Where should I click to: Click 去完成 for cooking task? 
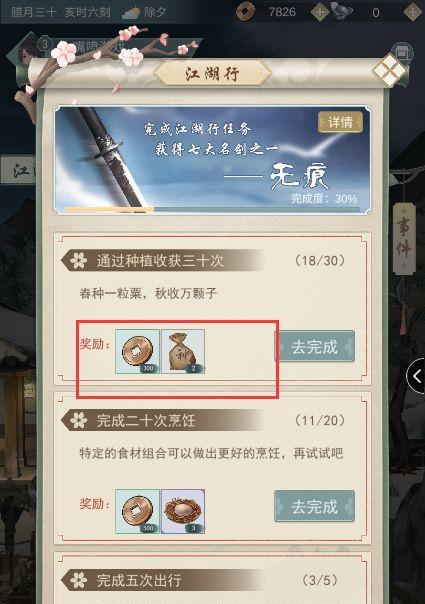(314, 506)
